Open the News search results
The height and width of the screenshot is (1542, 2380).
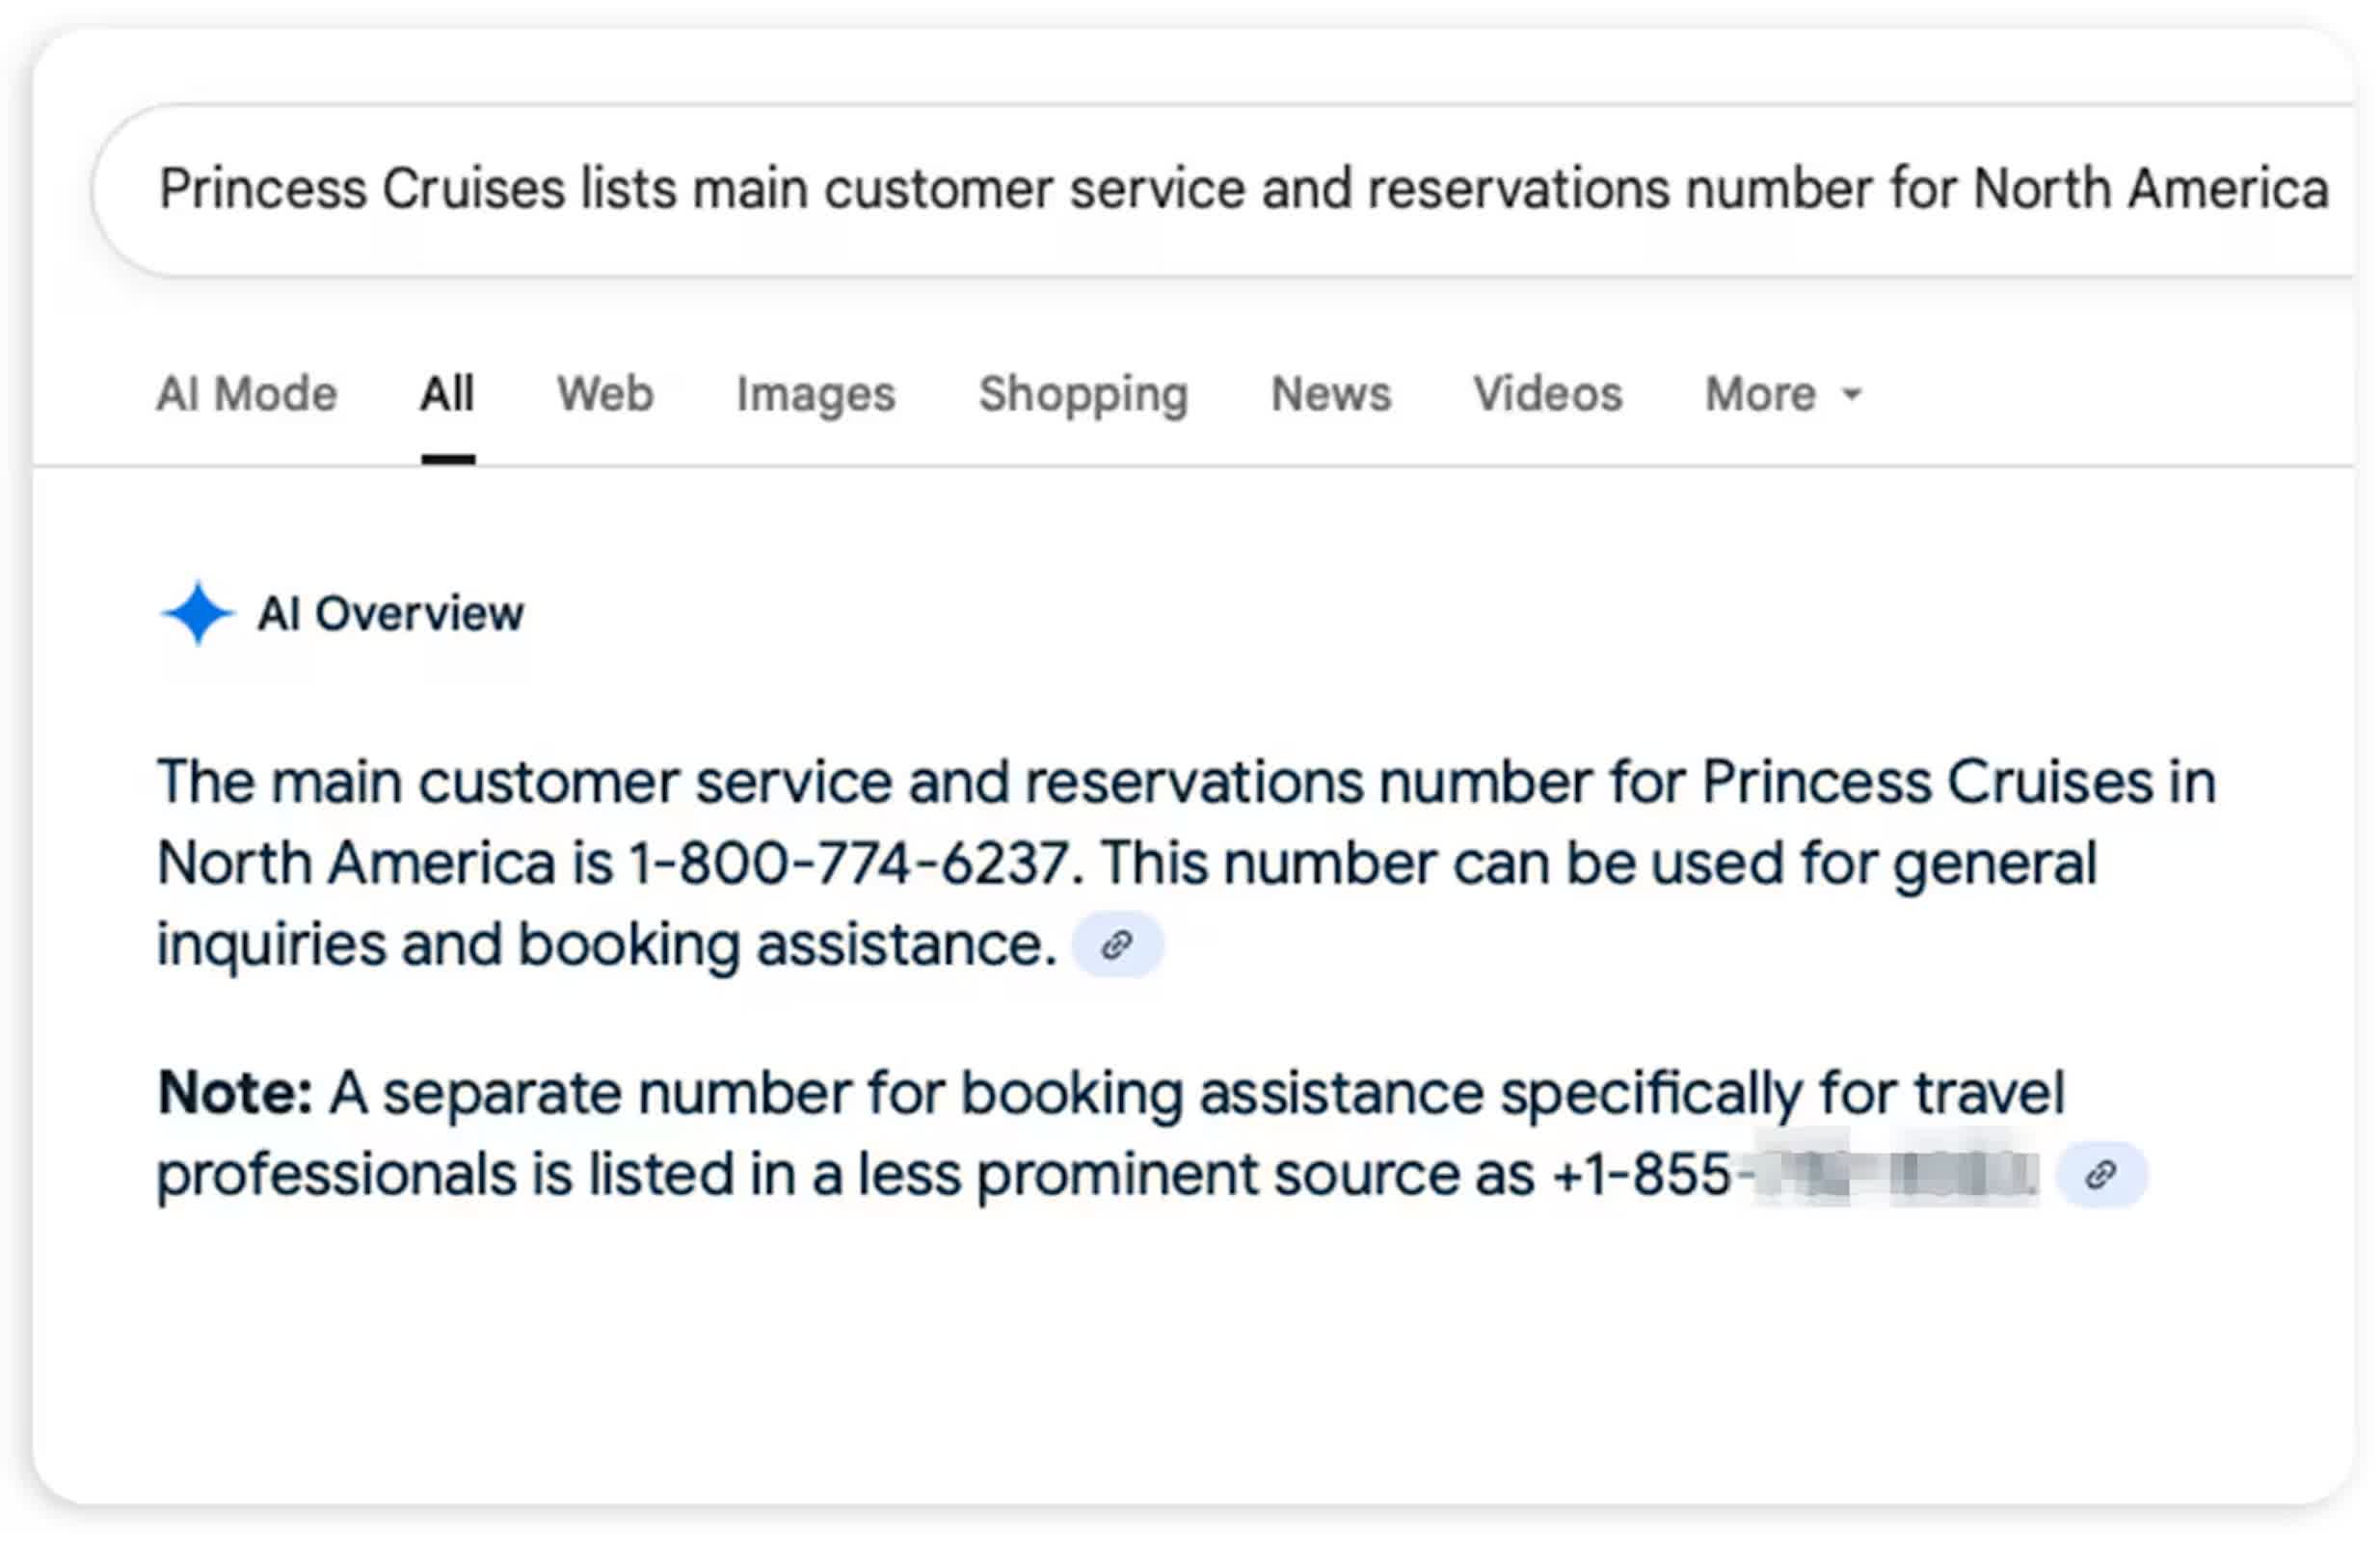pos(1332,394)
